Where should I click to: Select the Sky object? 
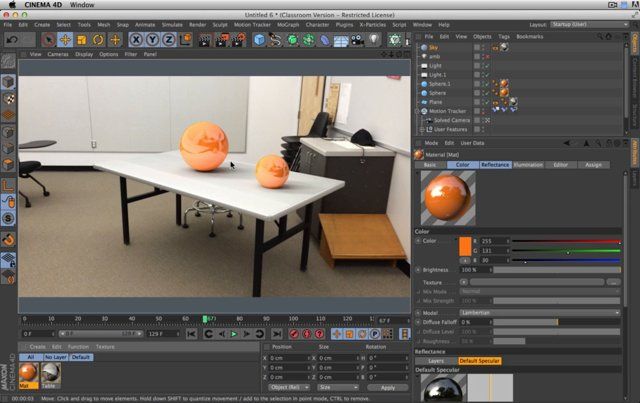click(x=433, y=47)
